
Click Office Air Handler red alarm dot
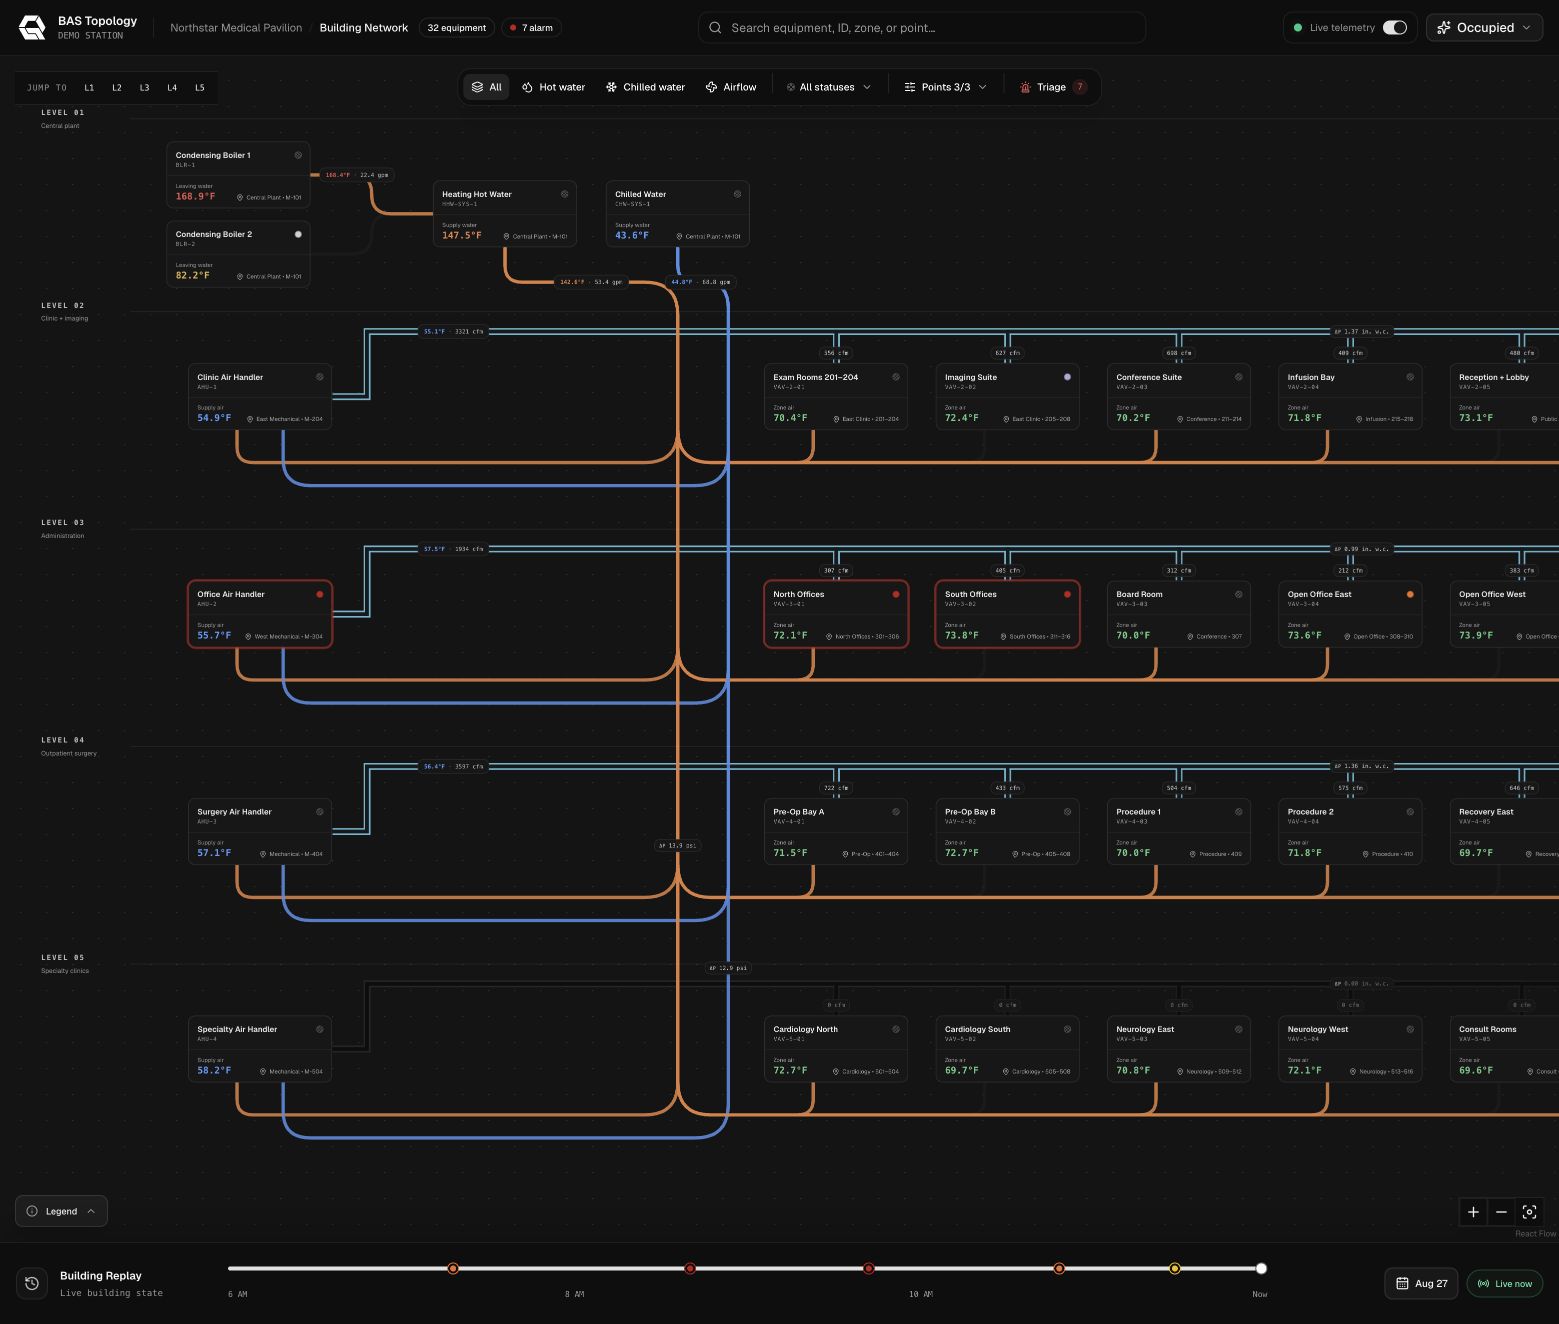pyautogui.click(x=320, y=594)
